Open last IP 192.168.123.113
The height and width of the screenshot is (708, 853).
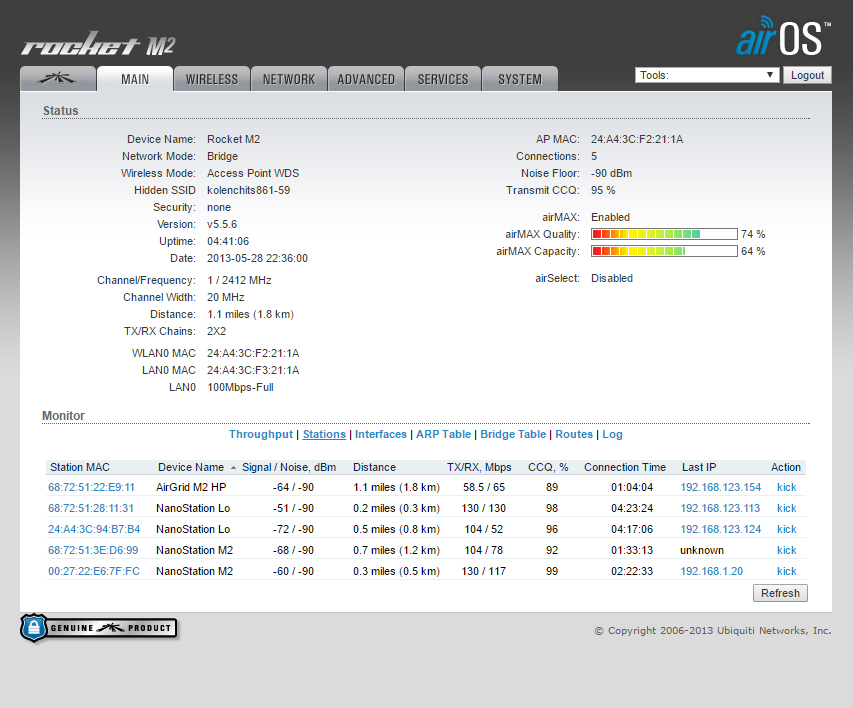click(720, 508)
